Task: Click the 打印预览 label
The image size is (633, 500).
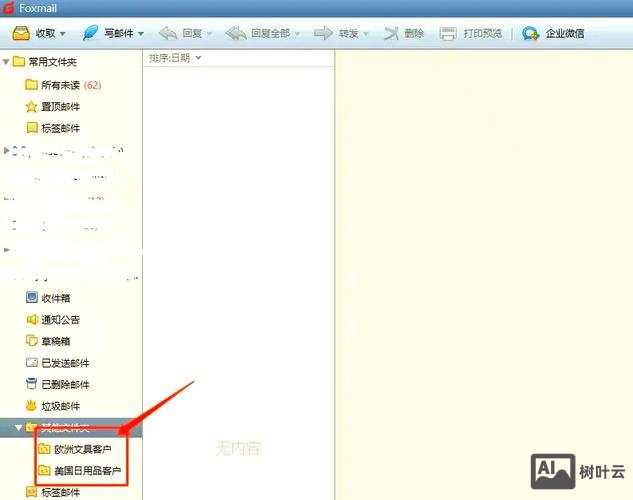Action: coord(483,33)
